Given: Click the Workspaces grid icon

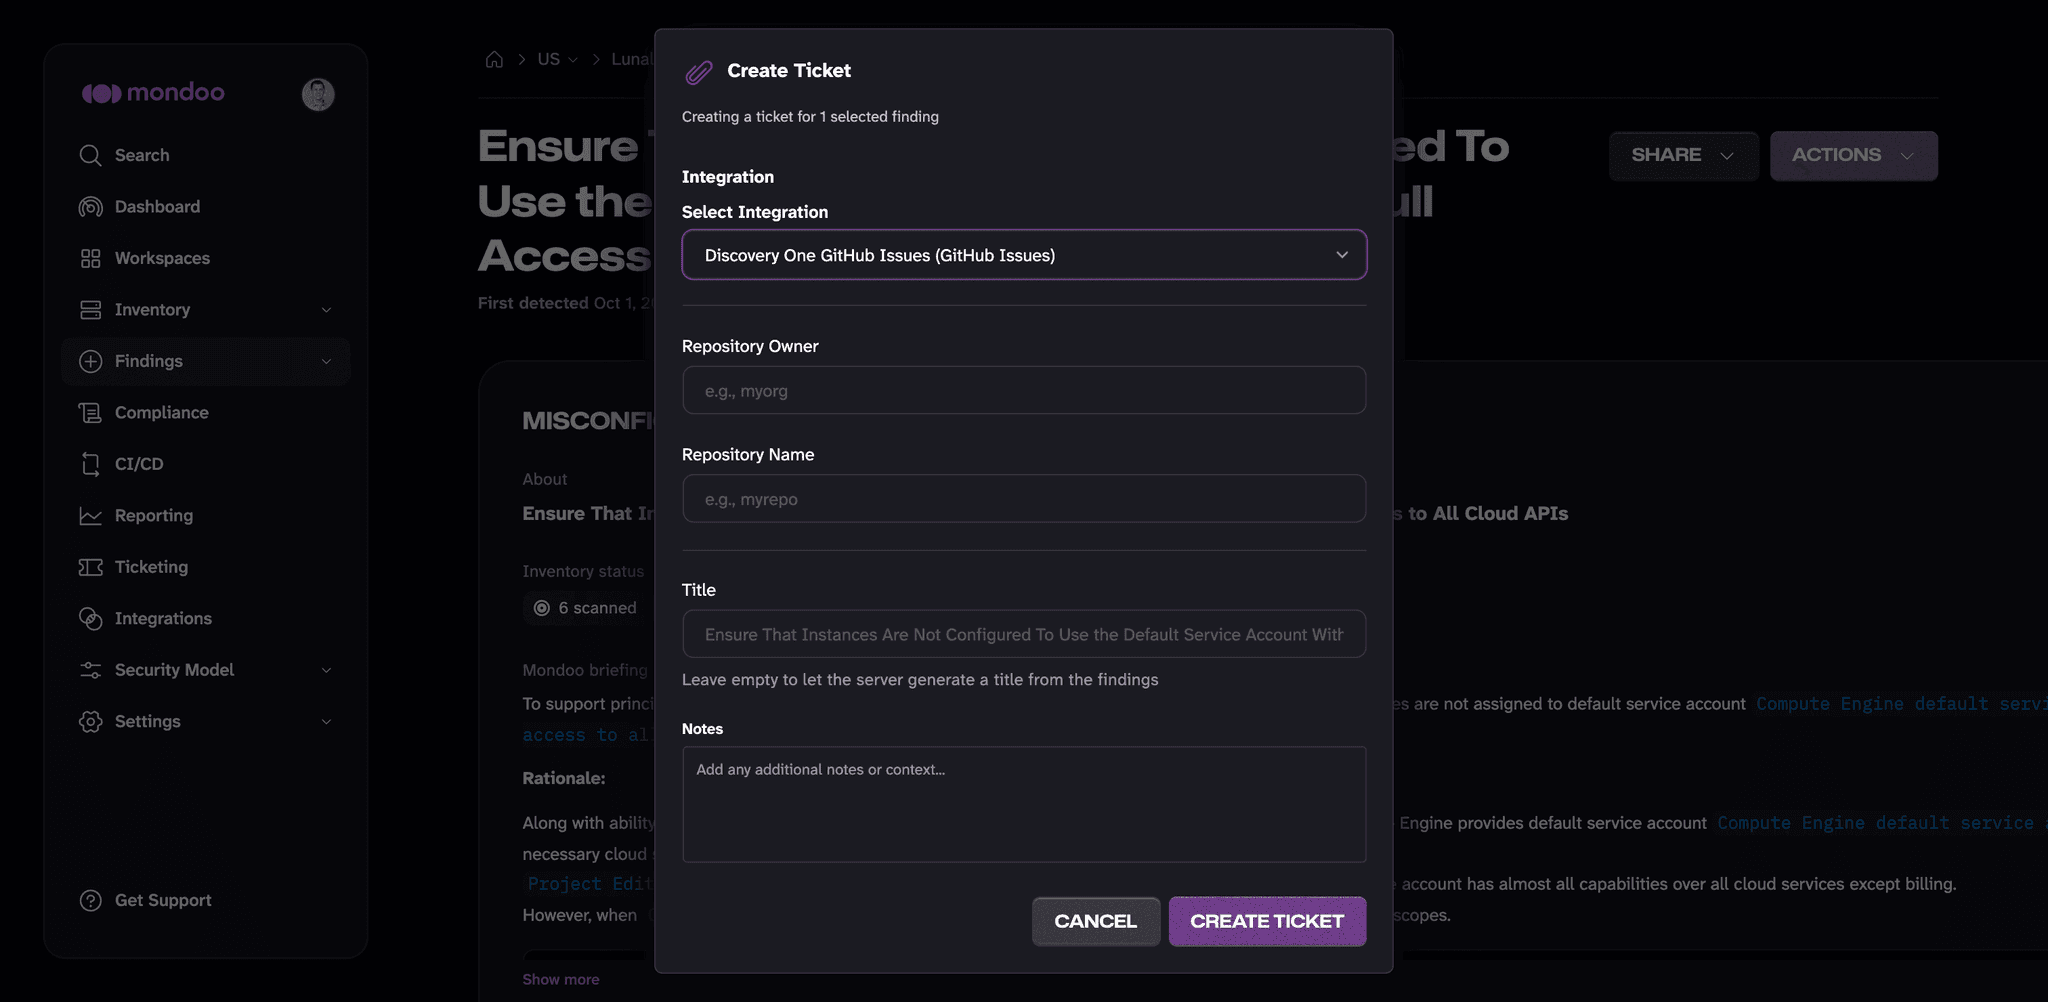Looking at the screenshot, I should pyautogui.click(x=90, y=258).
